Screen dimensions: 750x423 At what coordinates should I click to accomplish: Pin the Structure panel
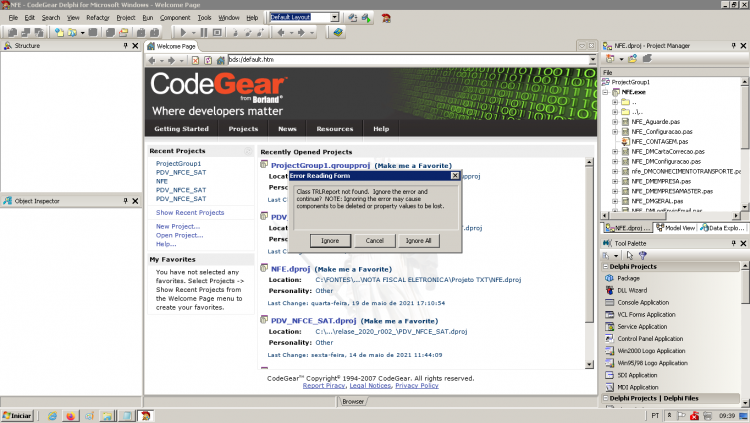point(125,46)
